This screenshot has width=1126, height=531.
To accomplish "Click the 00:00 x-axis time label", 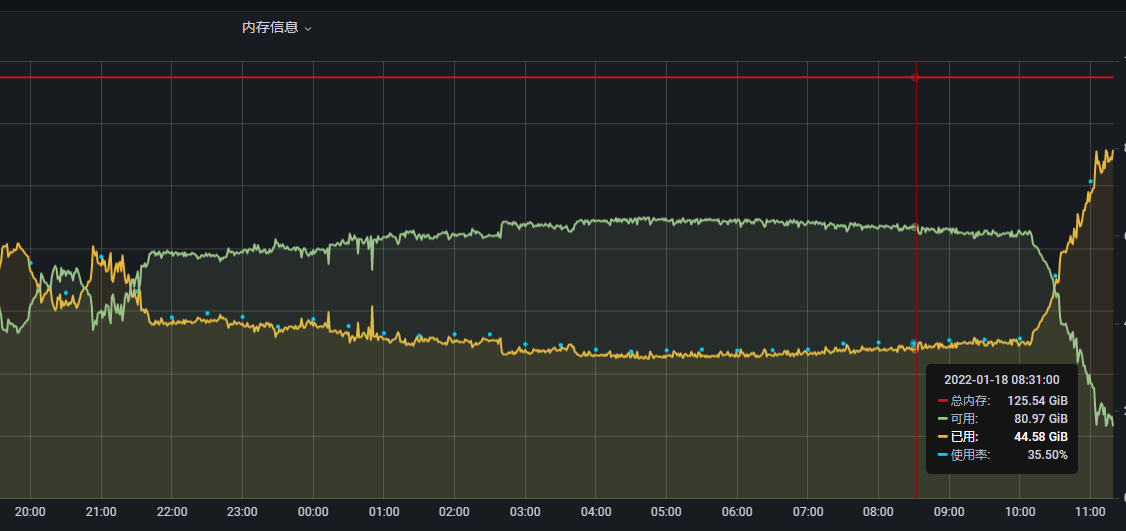I will pyautogui.click(x=313, y=511).
